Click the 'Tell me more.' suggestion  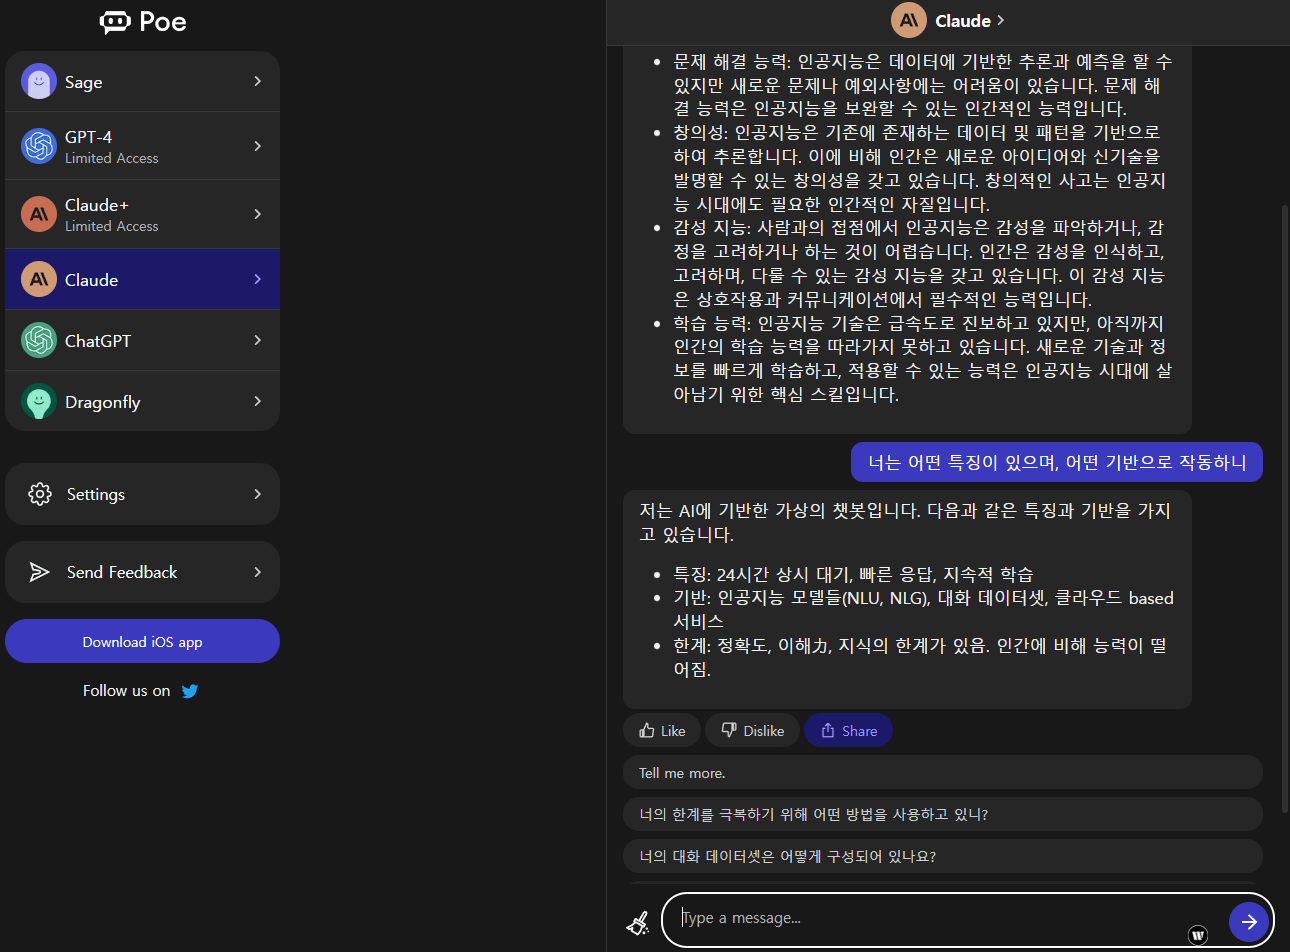coord(943,772)
